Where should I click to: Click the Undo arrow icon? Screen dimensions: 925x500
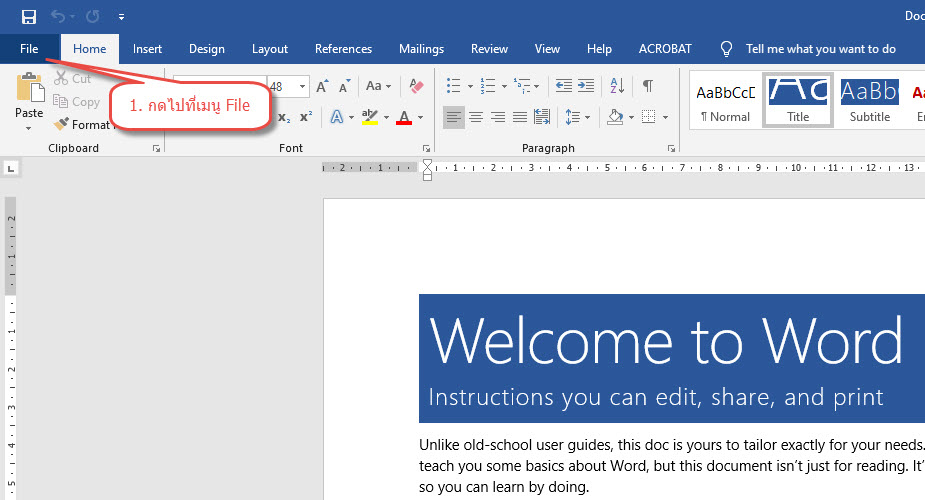coord(57,17)
